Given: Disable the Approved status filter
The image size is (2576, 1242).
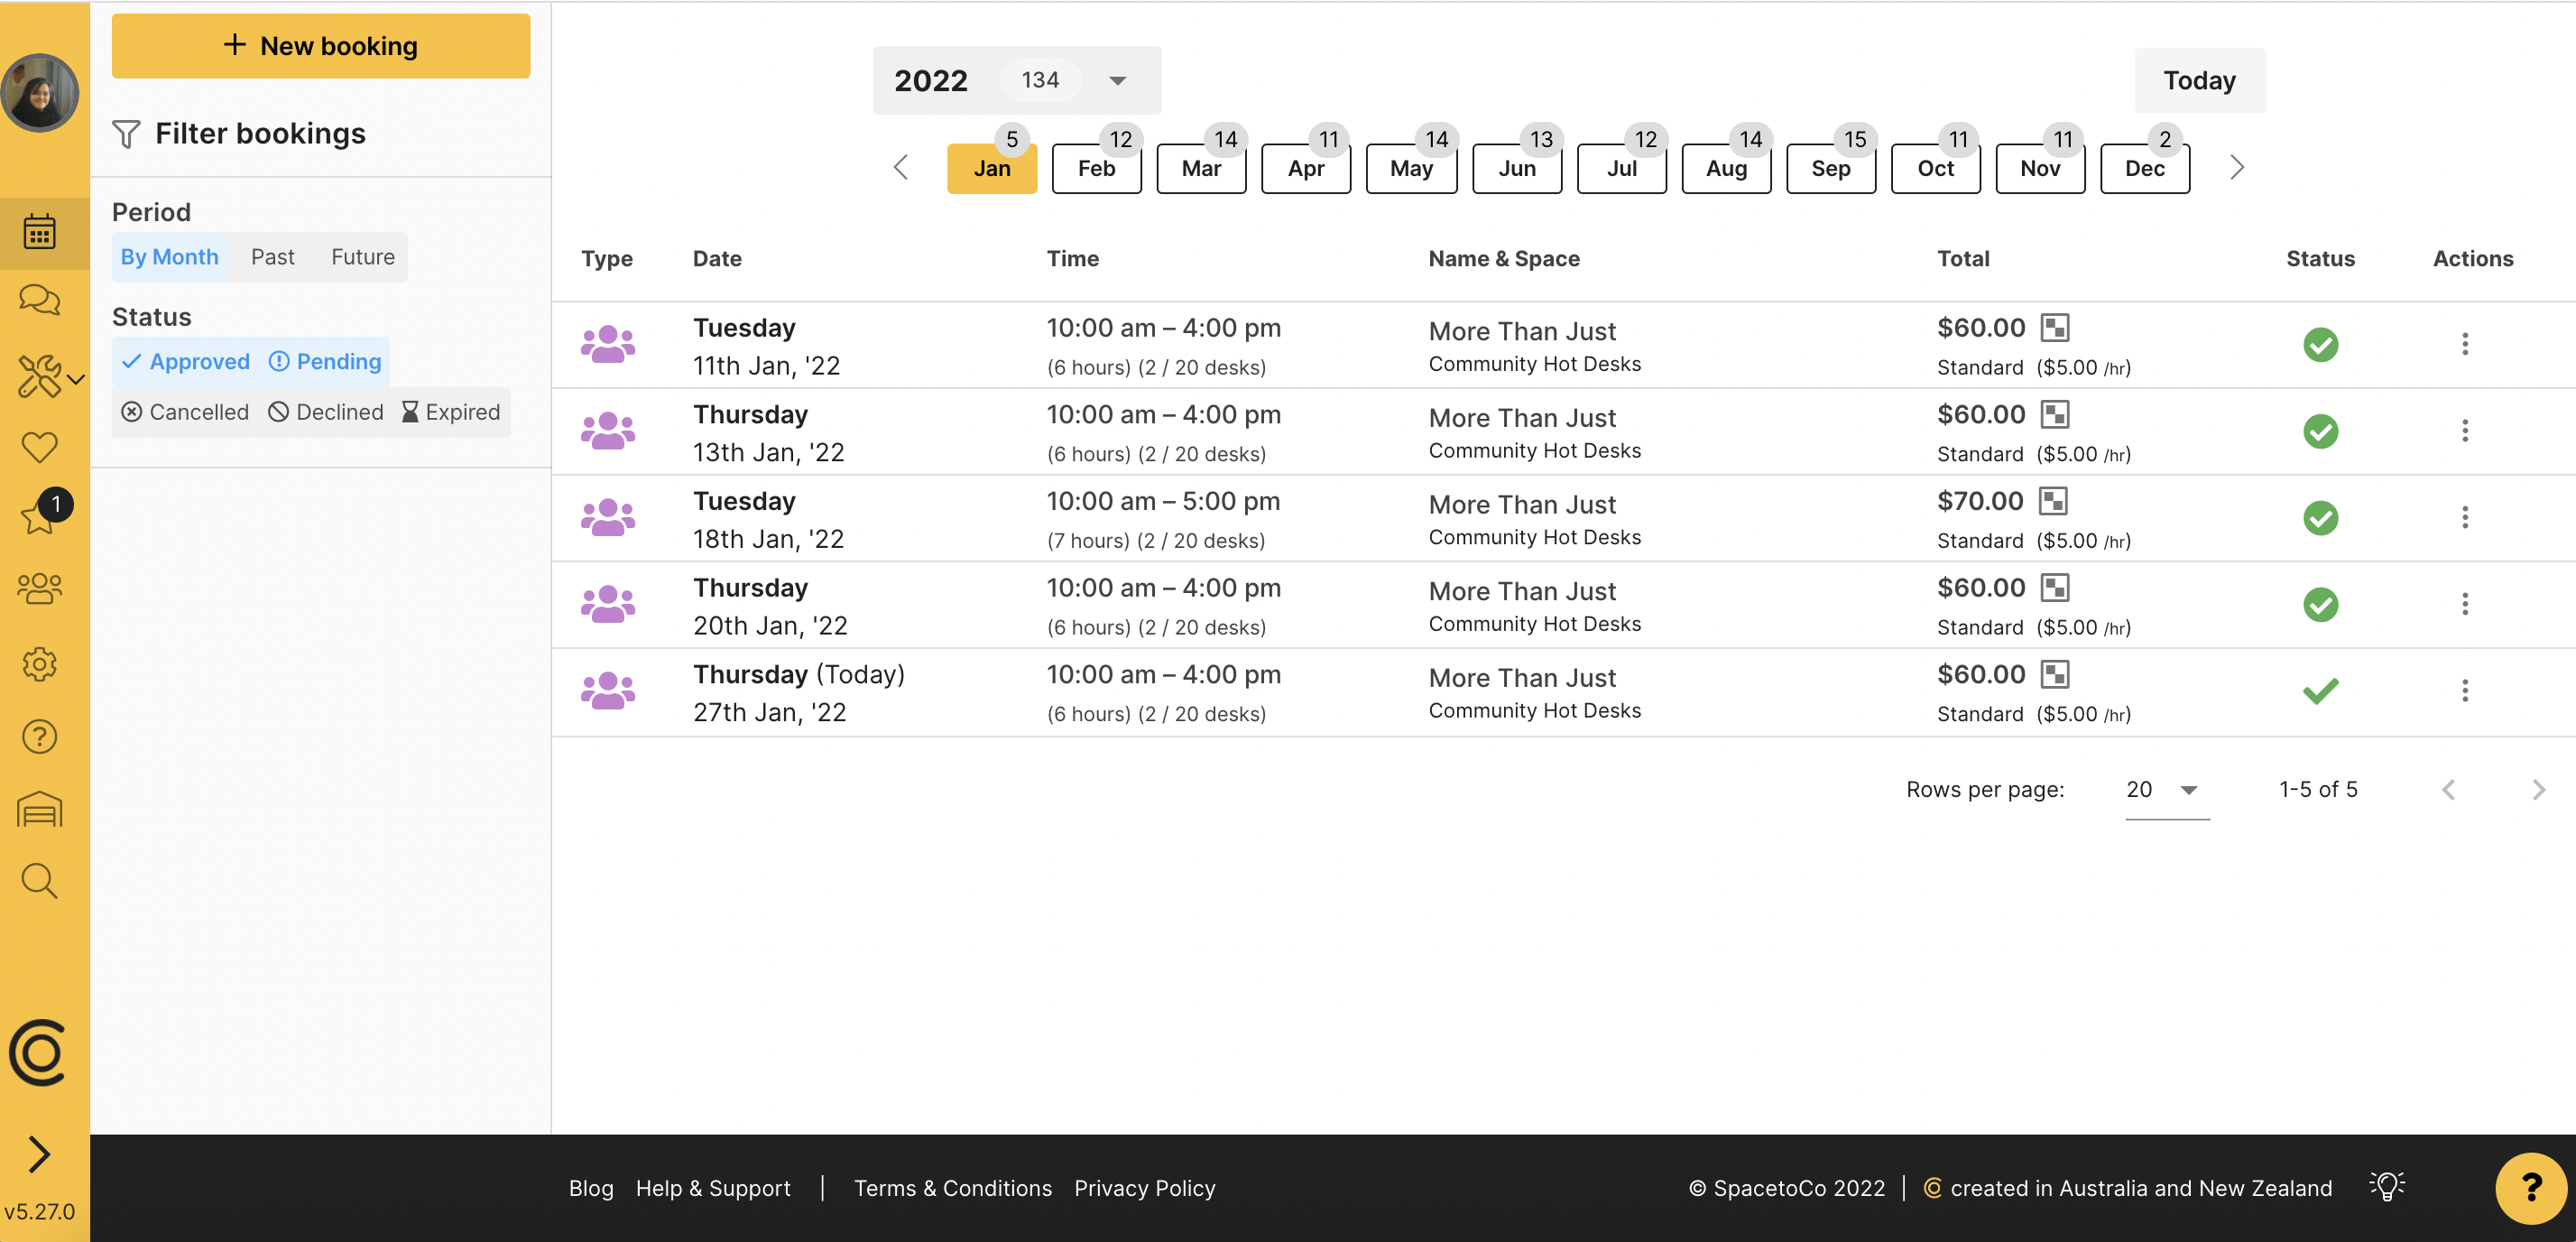Looking at the screenshot, I should (185, 361).
